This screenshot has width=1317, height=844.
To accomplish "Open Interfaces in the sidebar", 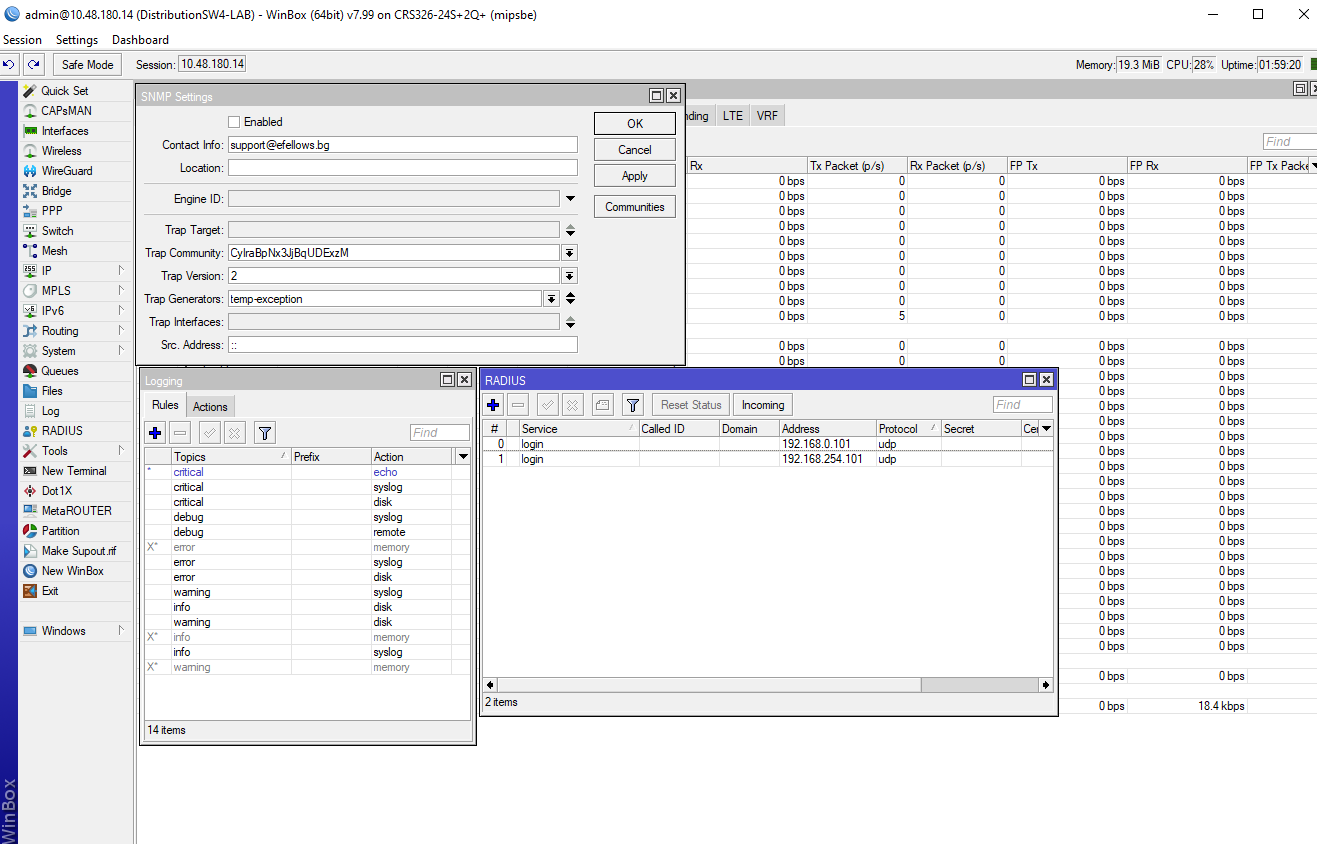I will pyautogui.click(x=65, y=131).
